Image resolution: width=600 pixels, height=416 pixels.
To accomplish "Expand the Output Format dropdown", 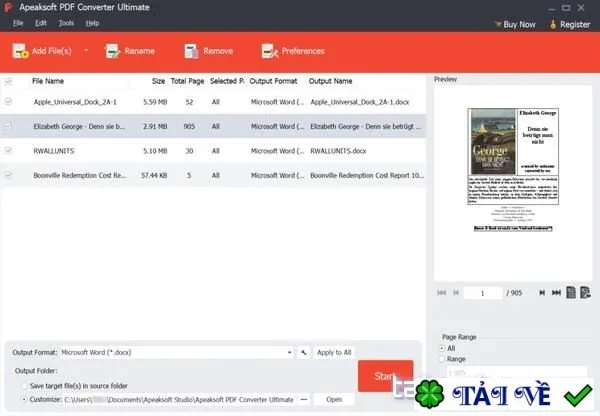I will click(x=289, y=352).
